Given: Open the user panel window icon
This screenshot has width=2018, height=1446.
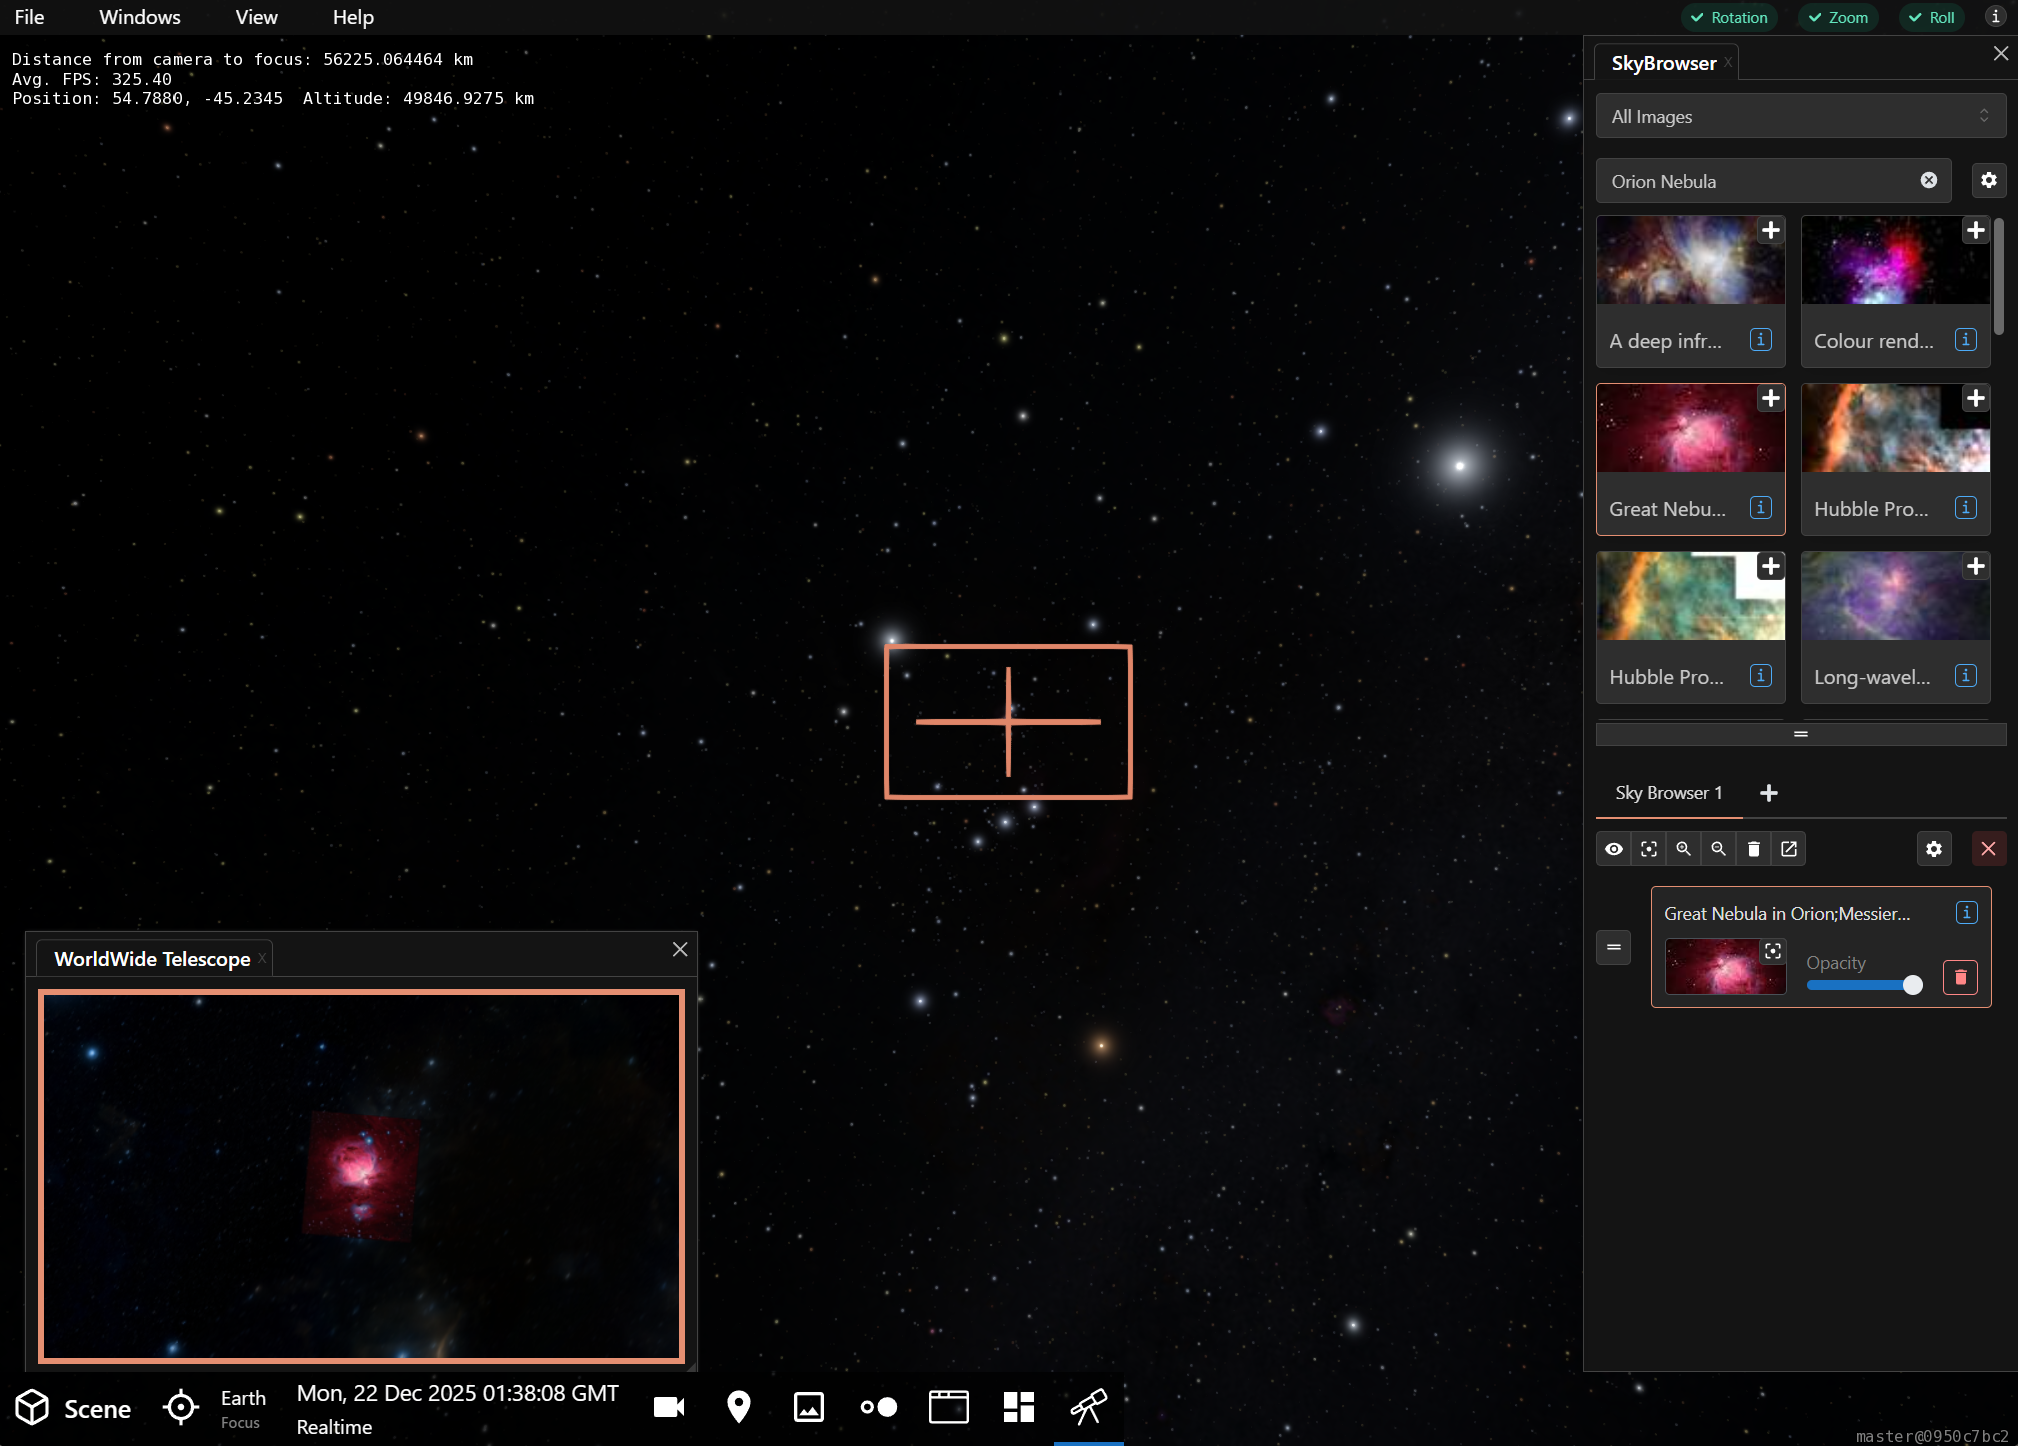Looking at the screenshot, I should 949,1407.
